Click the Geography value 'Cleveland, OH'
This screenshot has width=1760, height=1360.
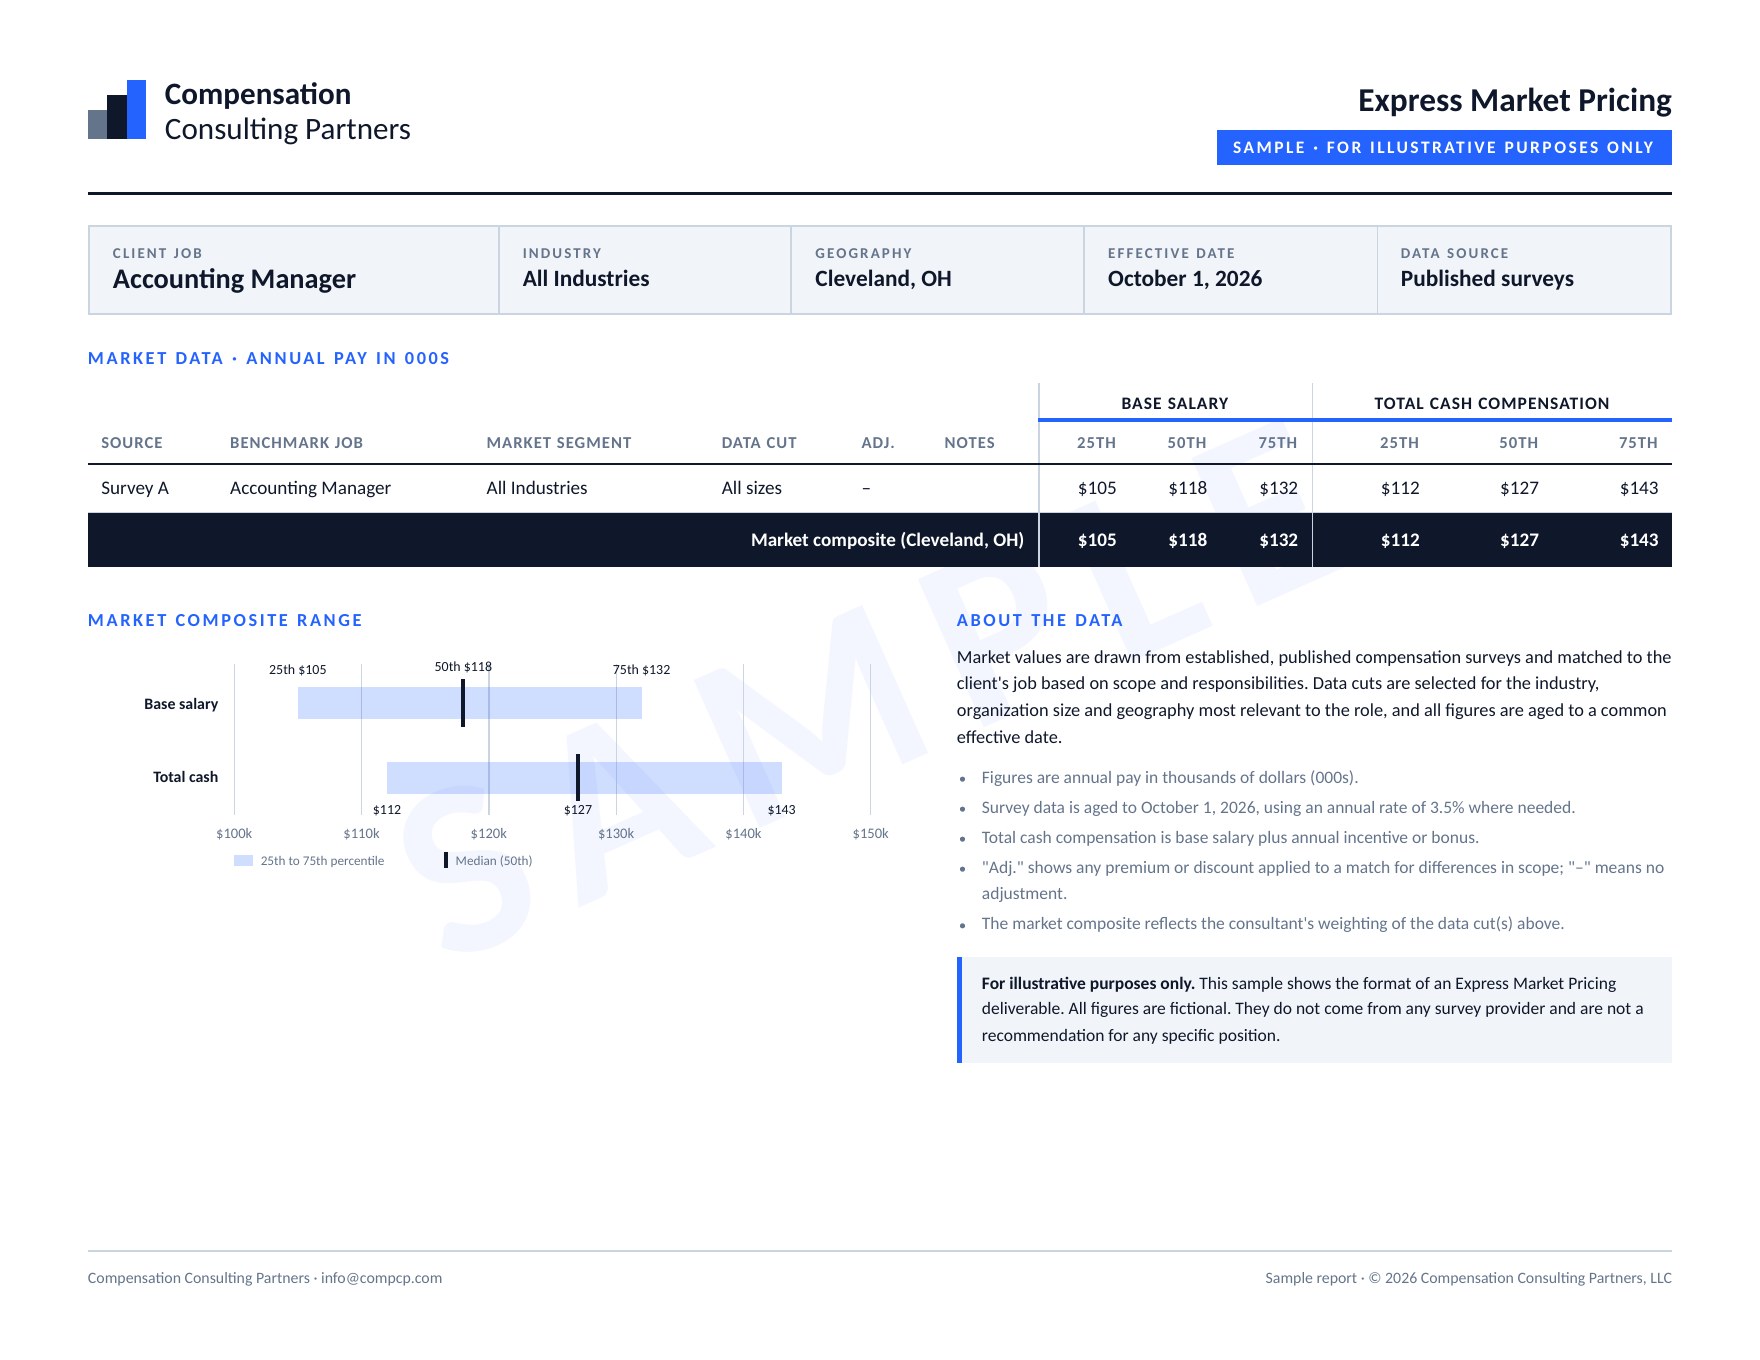883,279
